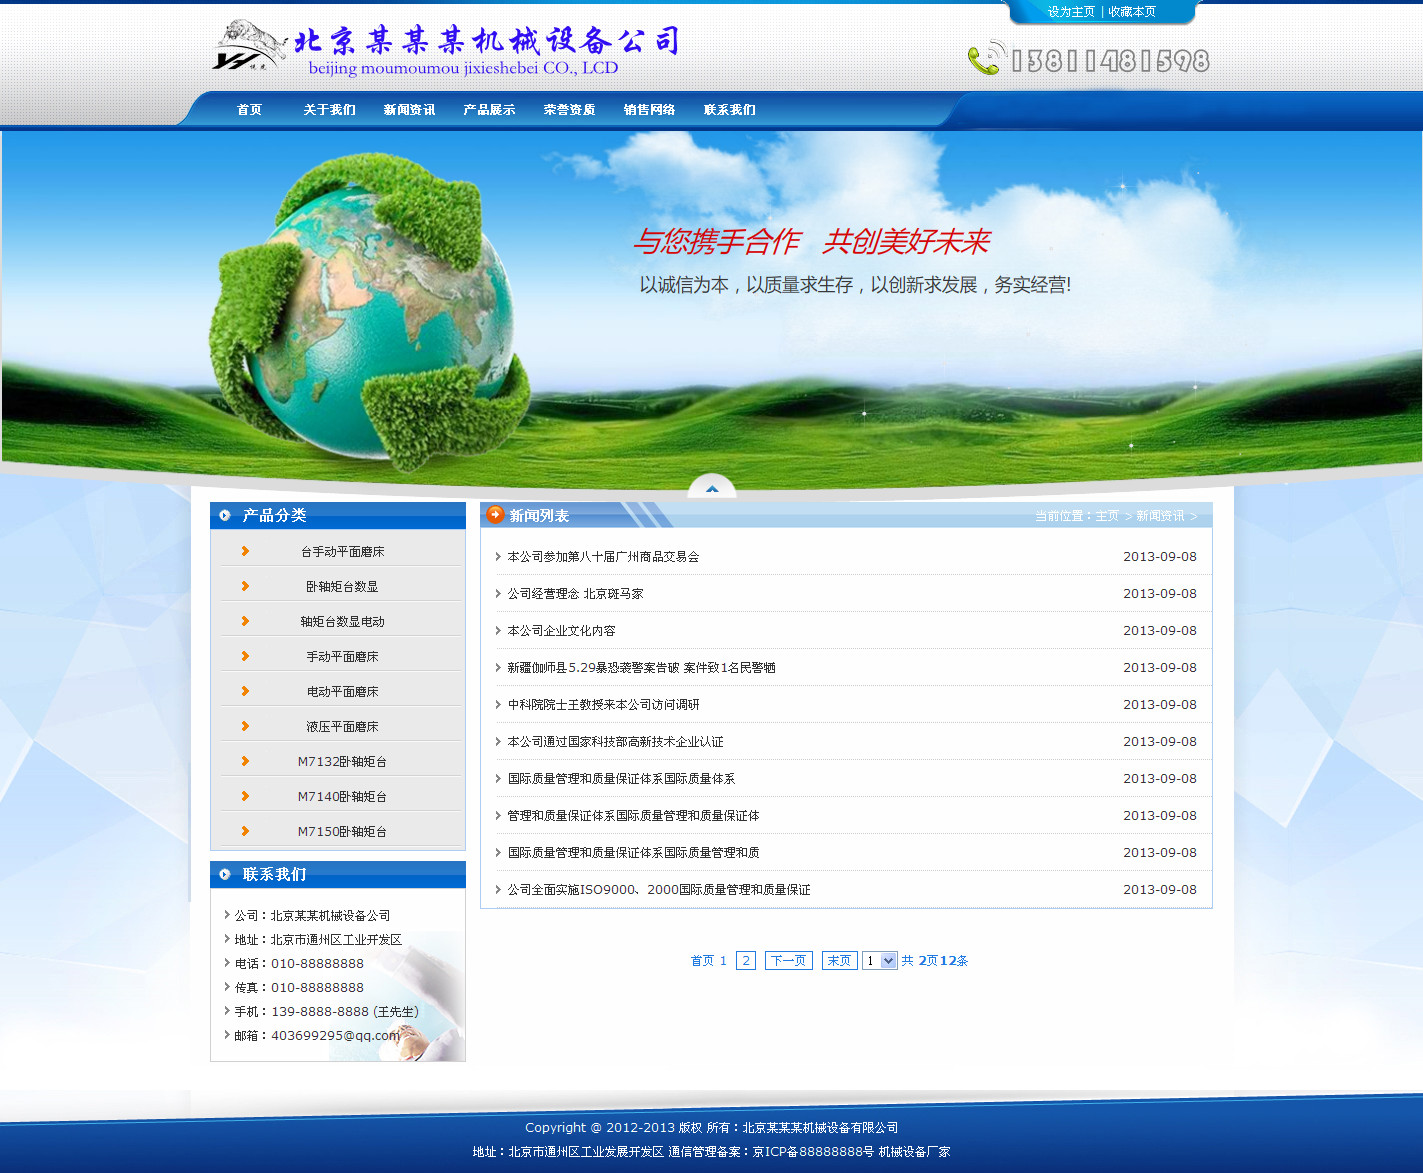Click 收藏本页 link at top right

(1132, 12)
